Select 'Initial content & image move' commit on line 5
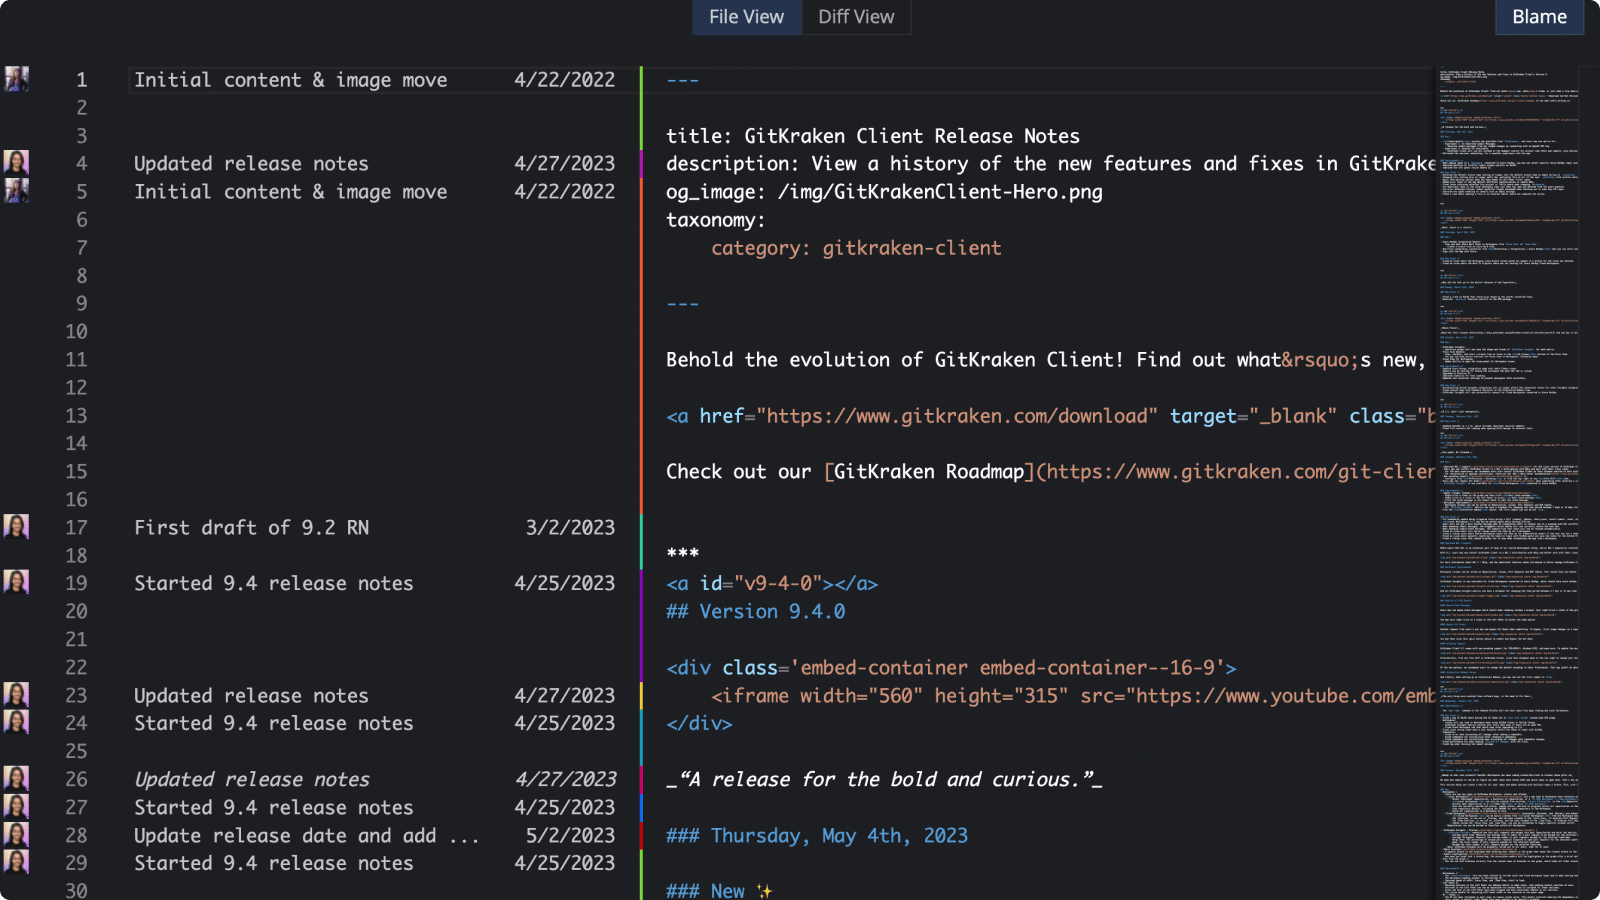1600x900 pixels. 291,192
